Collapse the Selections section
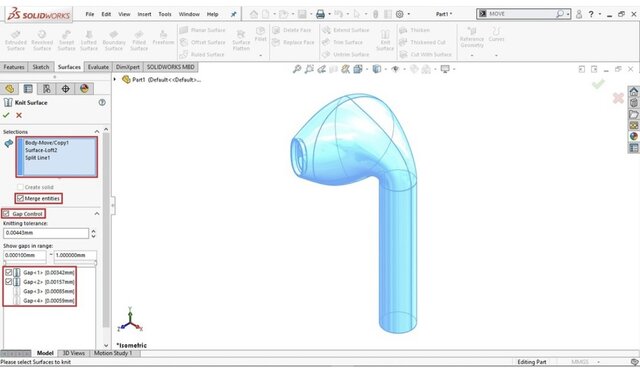Screen dimensions: 640x368 pyautogui.click(x=97, y=131)
